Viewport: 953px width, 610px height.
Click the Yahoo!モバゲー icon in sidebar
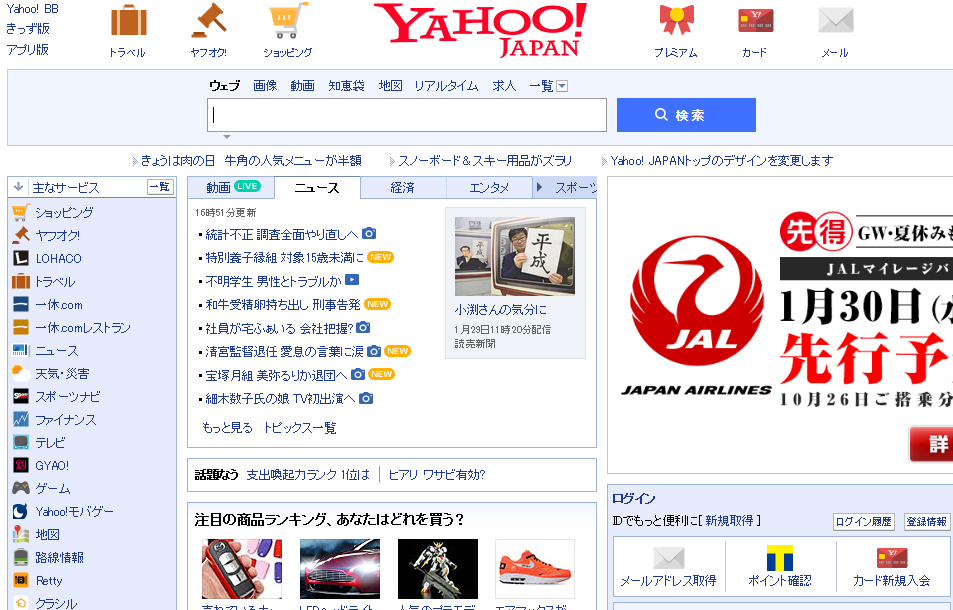21,511
